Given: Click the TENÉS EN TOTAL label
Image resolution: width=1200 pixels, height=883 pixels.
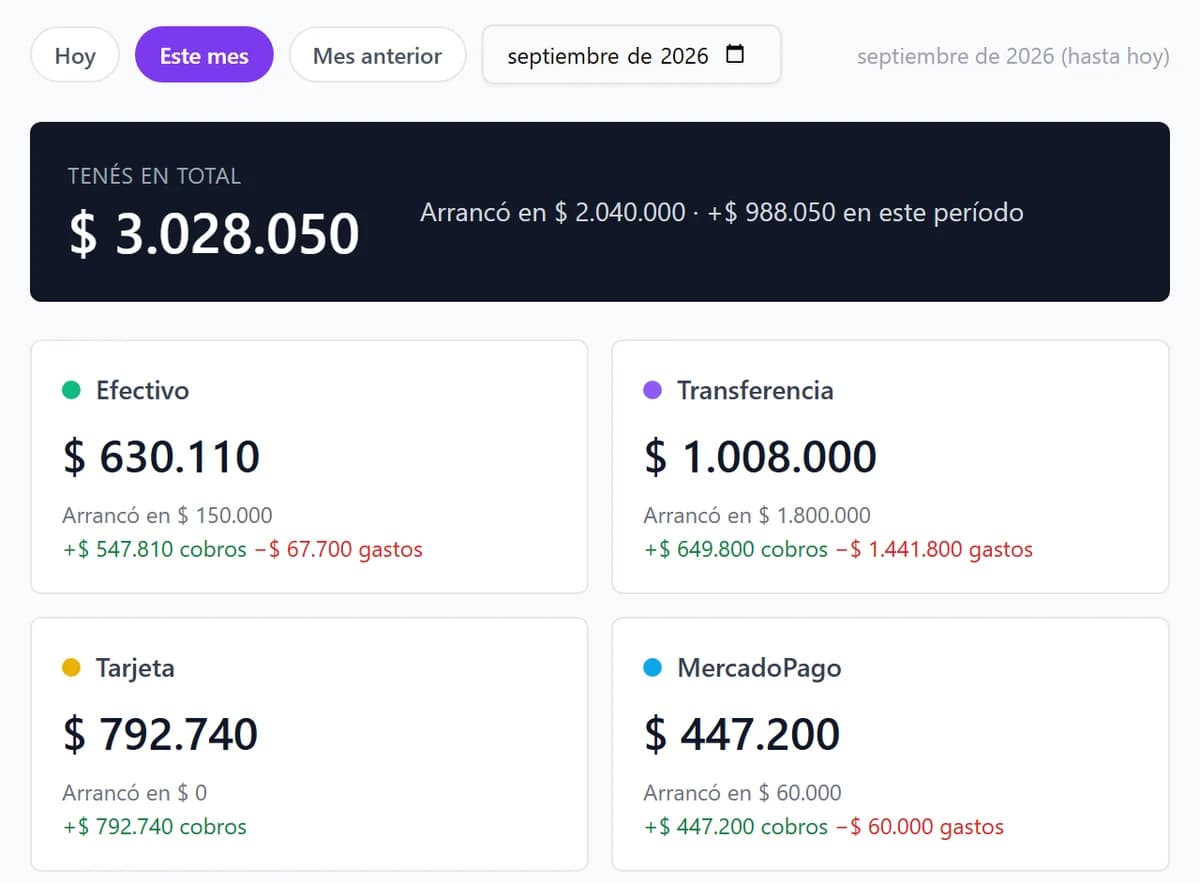Looking at the screenshot, I should (154, 176).
